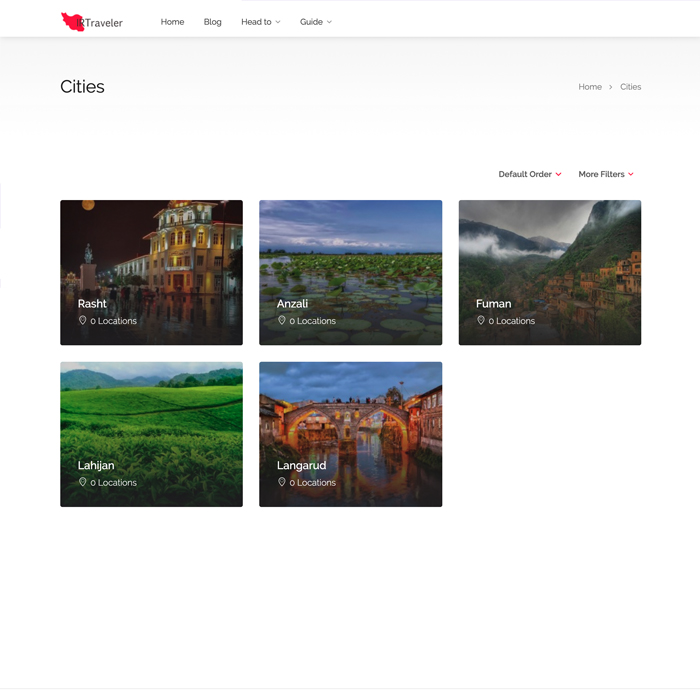Open the Anzali city card
The image size is (700, 700).
(x=350, y=272)
